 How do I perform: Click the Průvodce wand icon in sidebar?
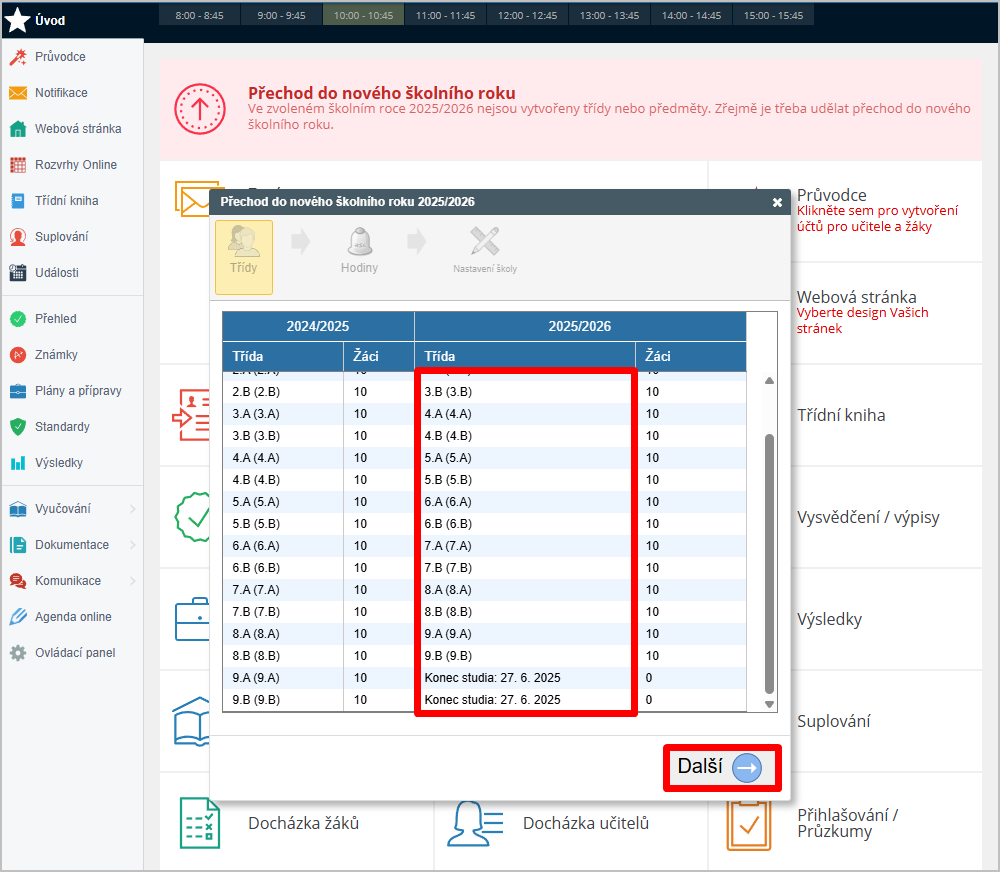pyautogui.click(x=17, y=57)
